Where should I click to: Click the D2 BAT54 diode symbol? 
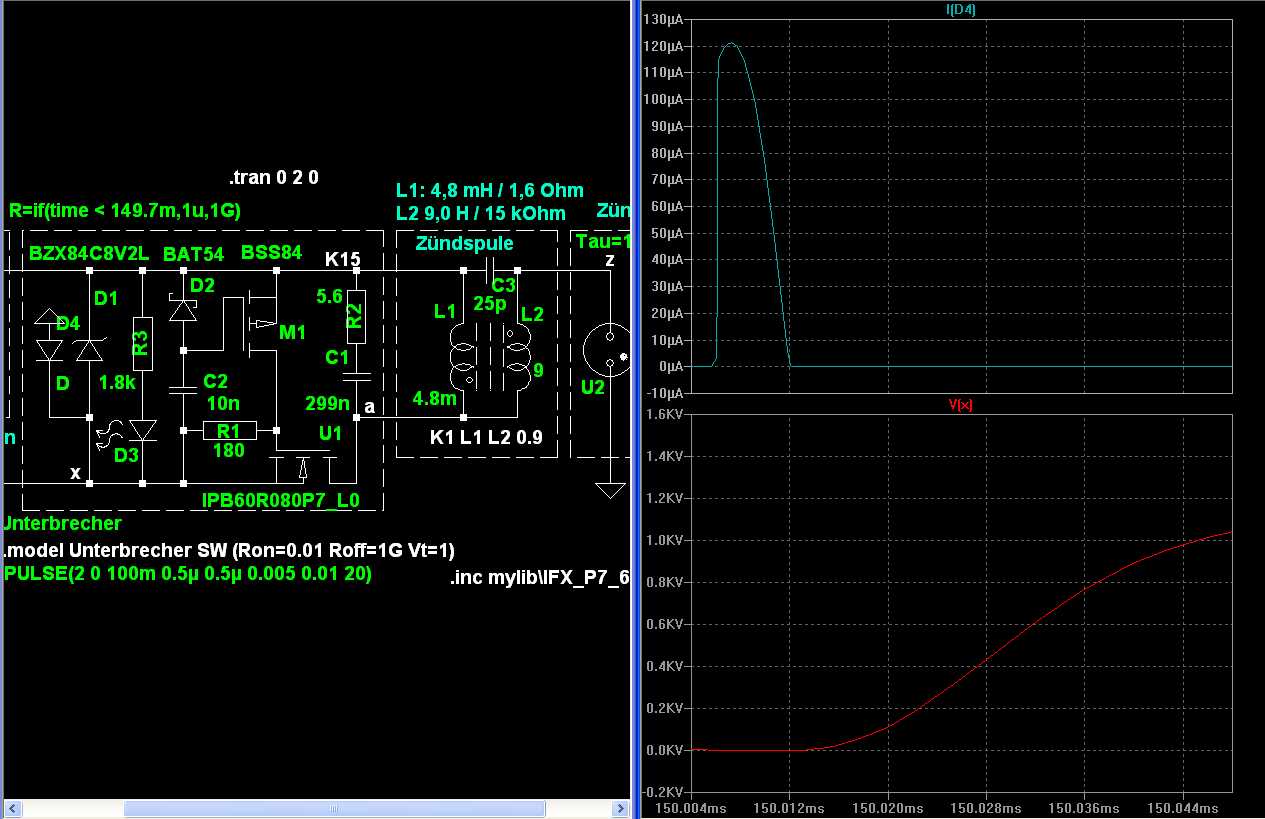pyautogui.click(x=182, y=309)
